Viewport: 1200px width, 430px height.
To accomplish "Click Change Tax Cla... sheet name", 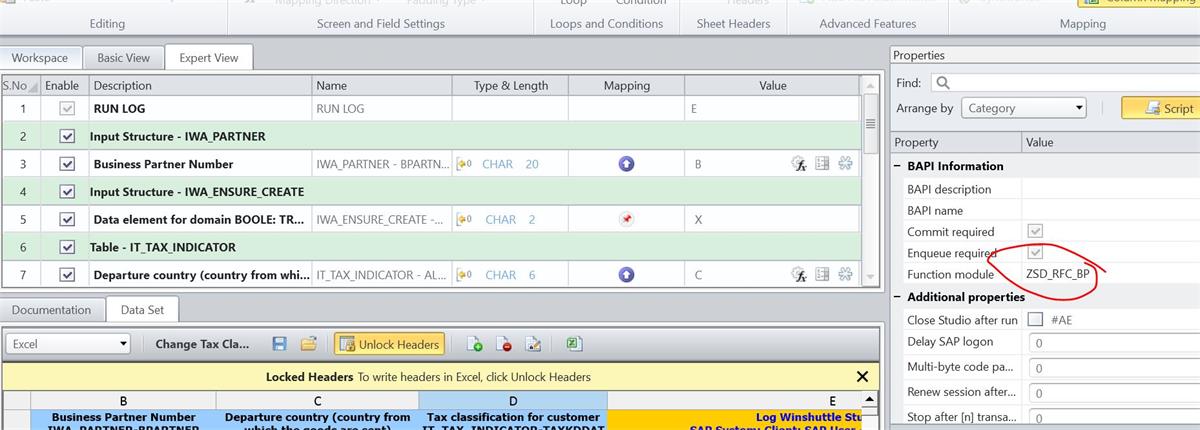I will click(x=202, y=344).
